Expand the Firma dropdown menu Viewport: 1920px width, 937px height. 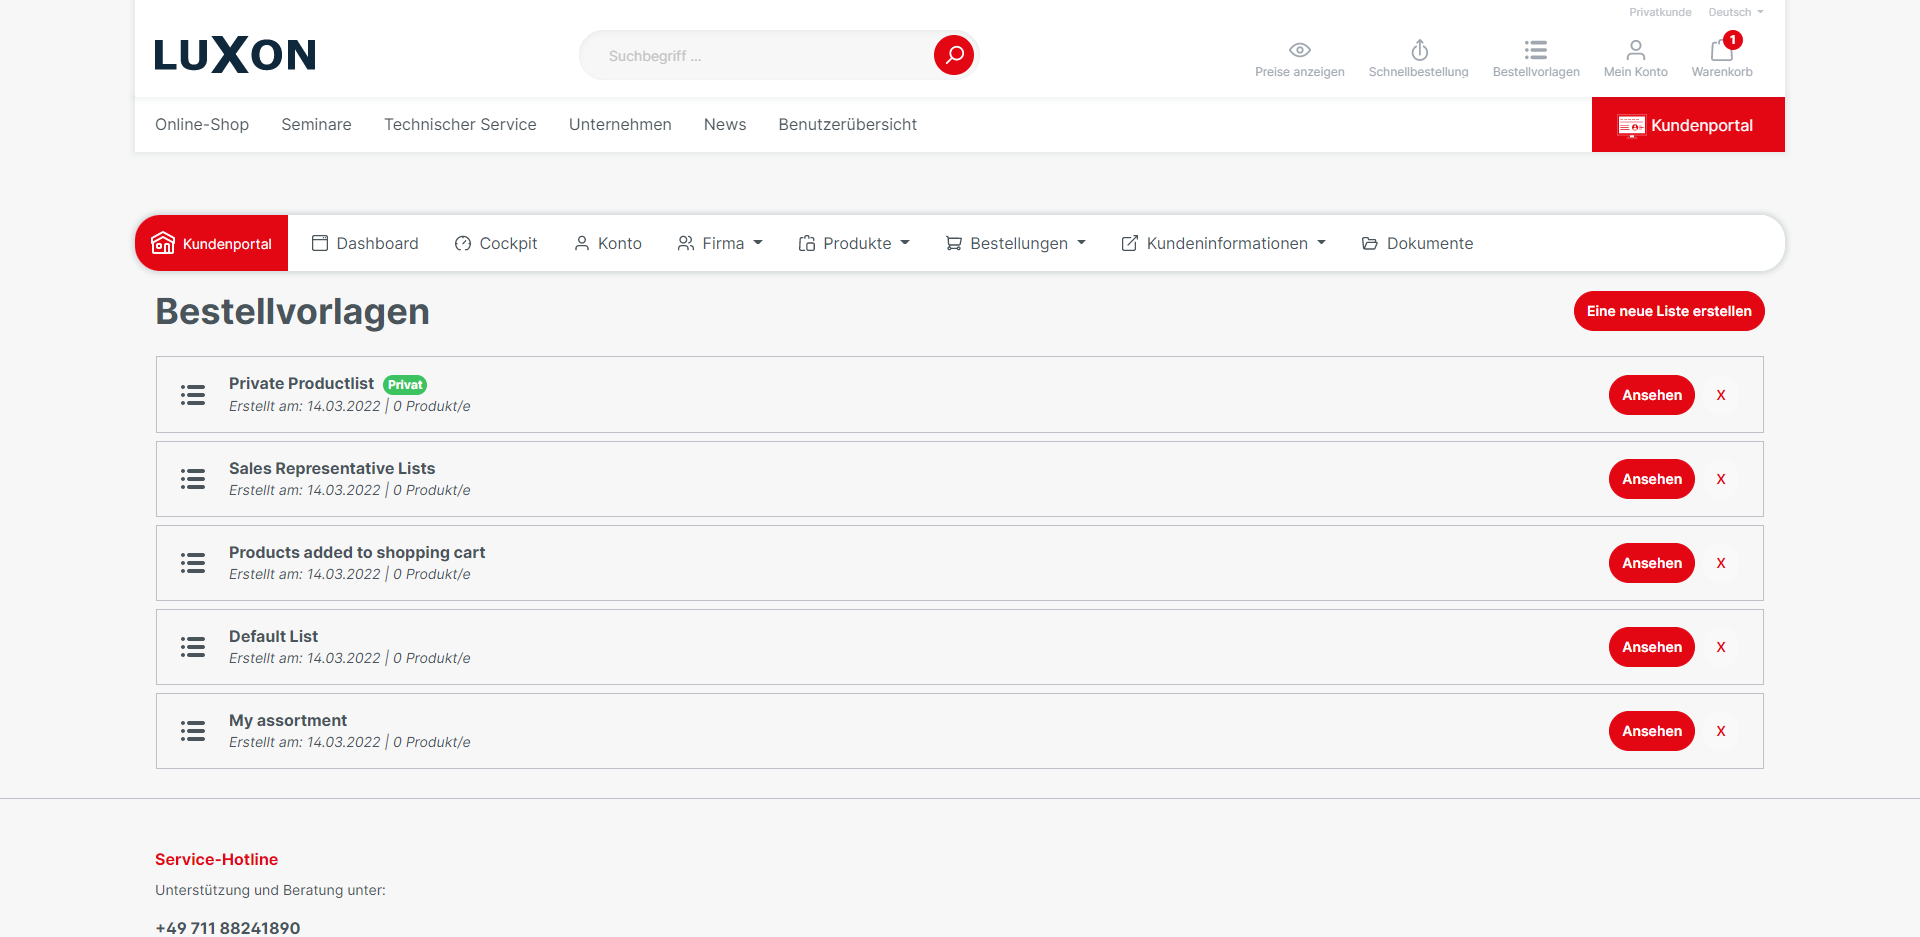pos(720,243)
